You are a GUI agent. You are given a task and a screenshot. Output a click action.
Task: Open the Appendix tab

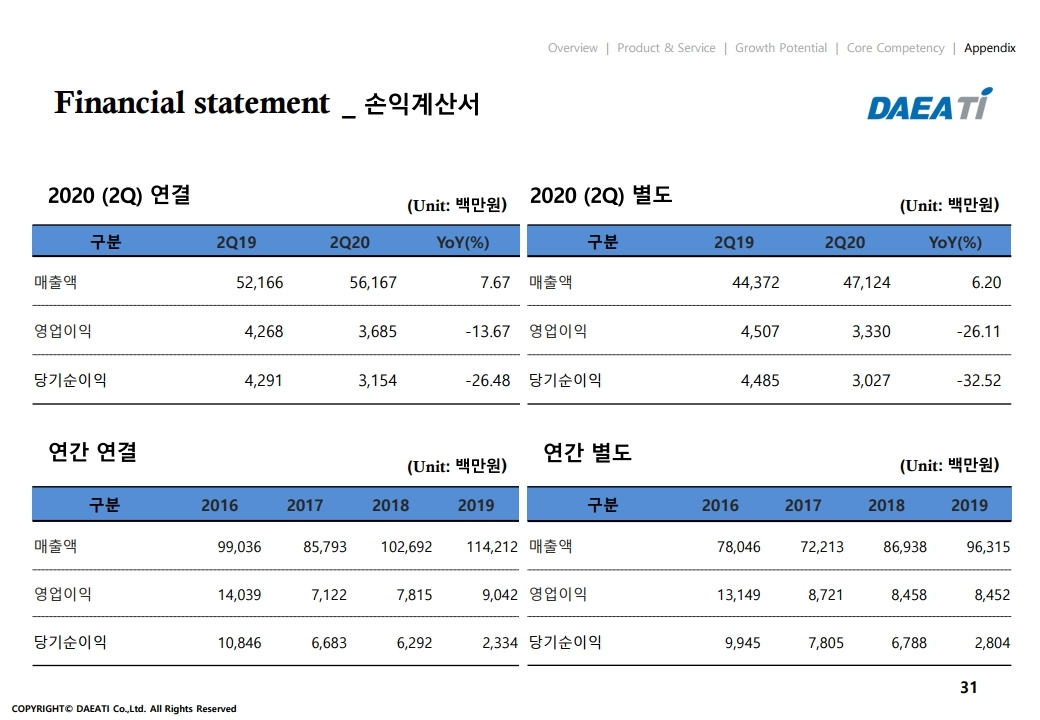pyautogui.click(x=990, y=48)
